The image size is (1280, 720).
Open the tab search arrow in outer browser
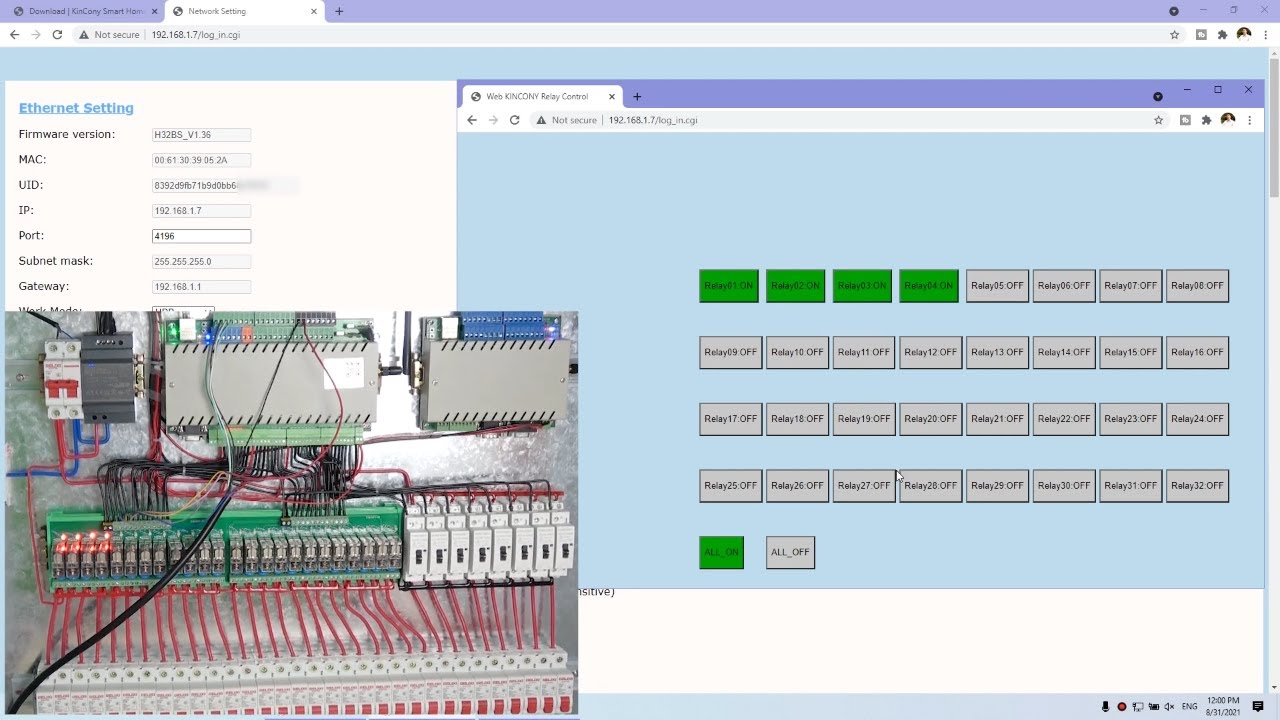pos(1174,11)
